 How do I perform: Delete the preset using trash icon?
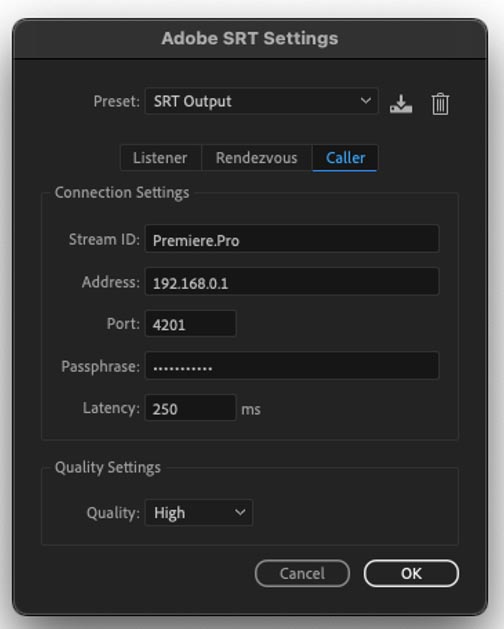(440, 104)
